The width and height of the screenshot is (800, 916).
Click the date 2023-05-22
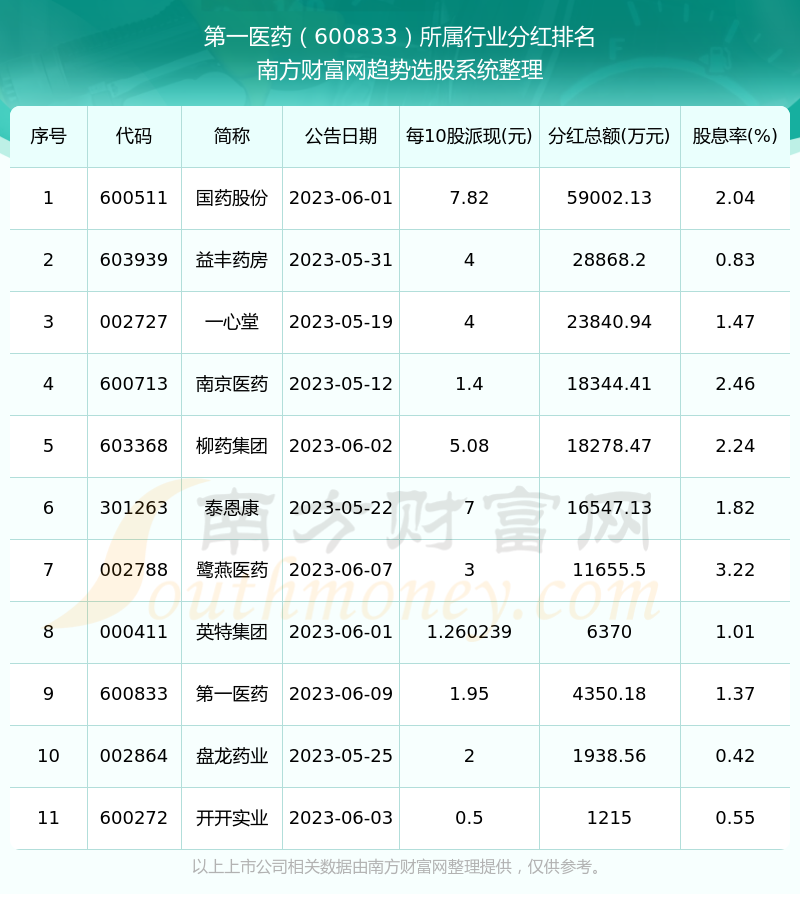click(x=341, y=508)
